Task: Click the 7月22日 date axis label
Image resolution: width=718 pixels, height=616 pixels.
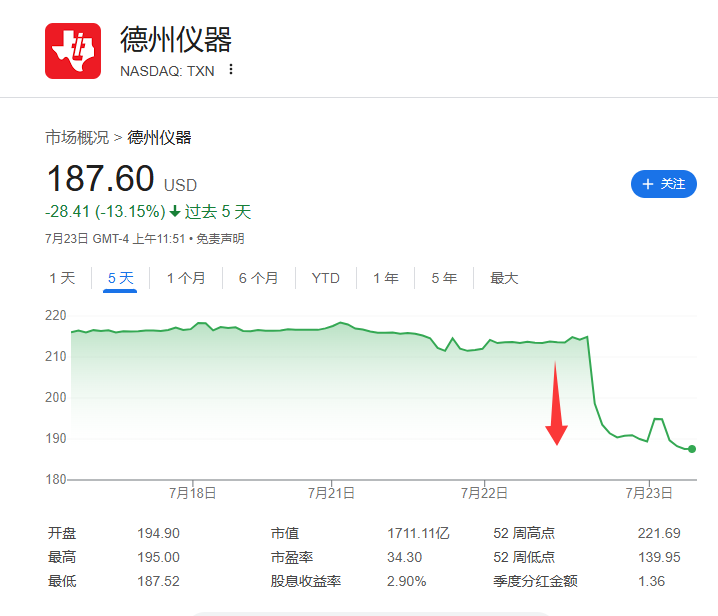Action: pos(484,493)
